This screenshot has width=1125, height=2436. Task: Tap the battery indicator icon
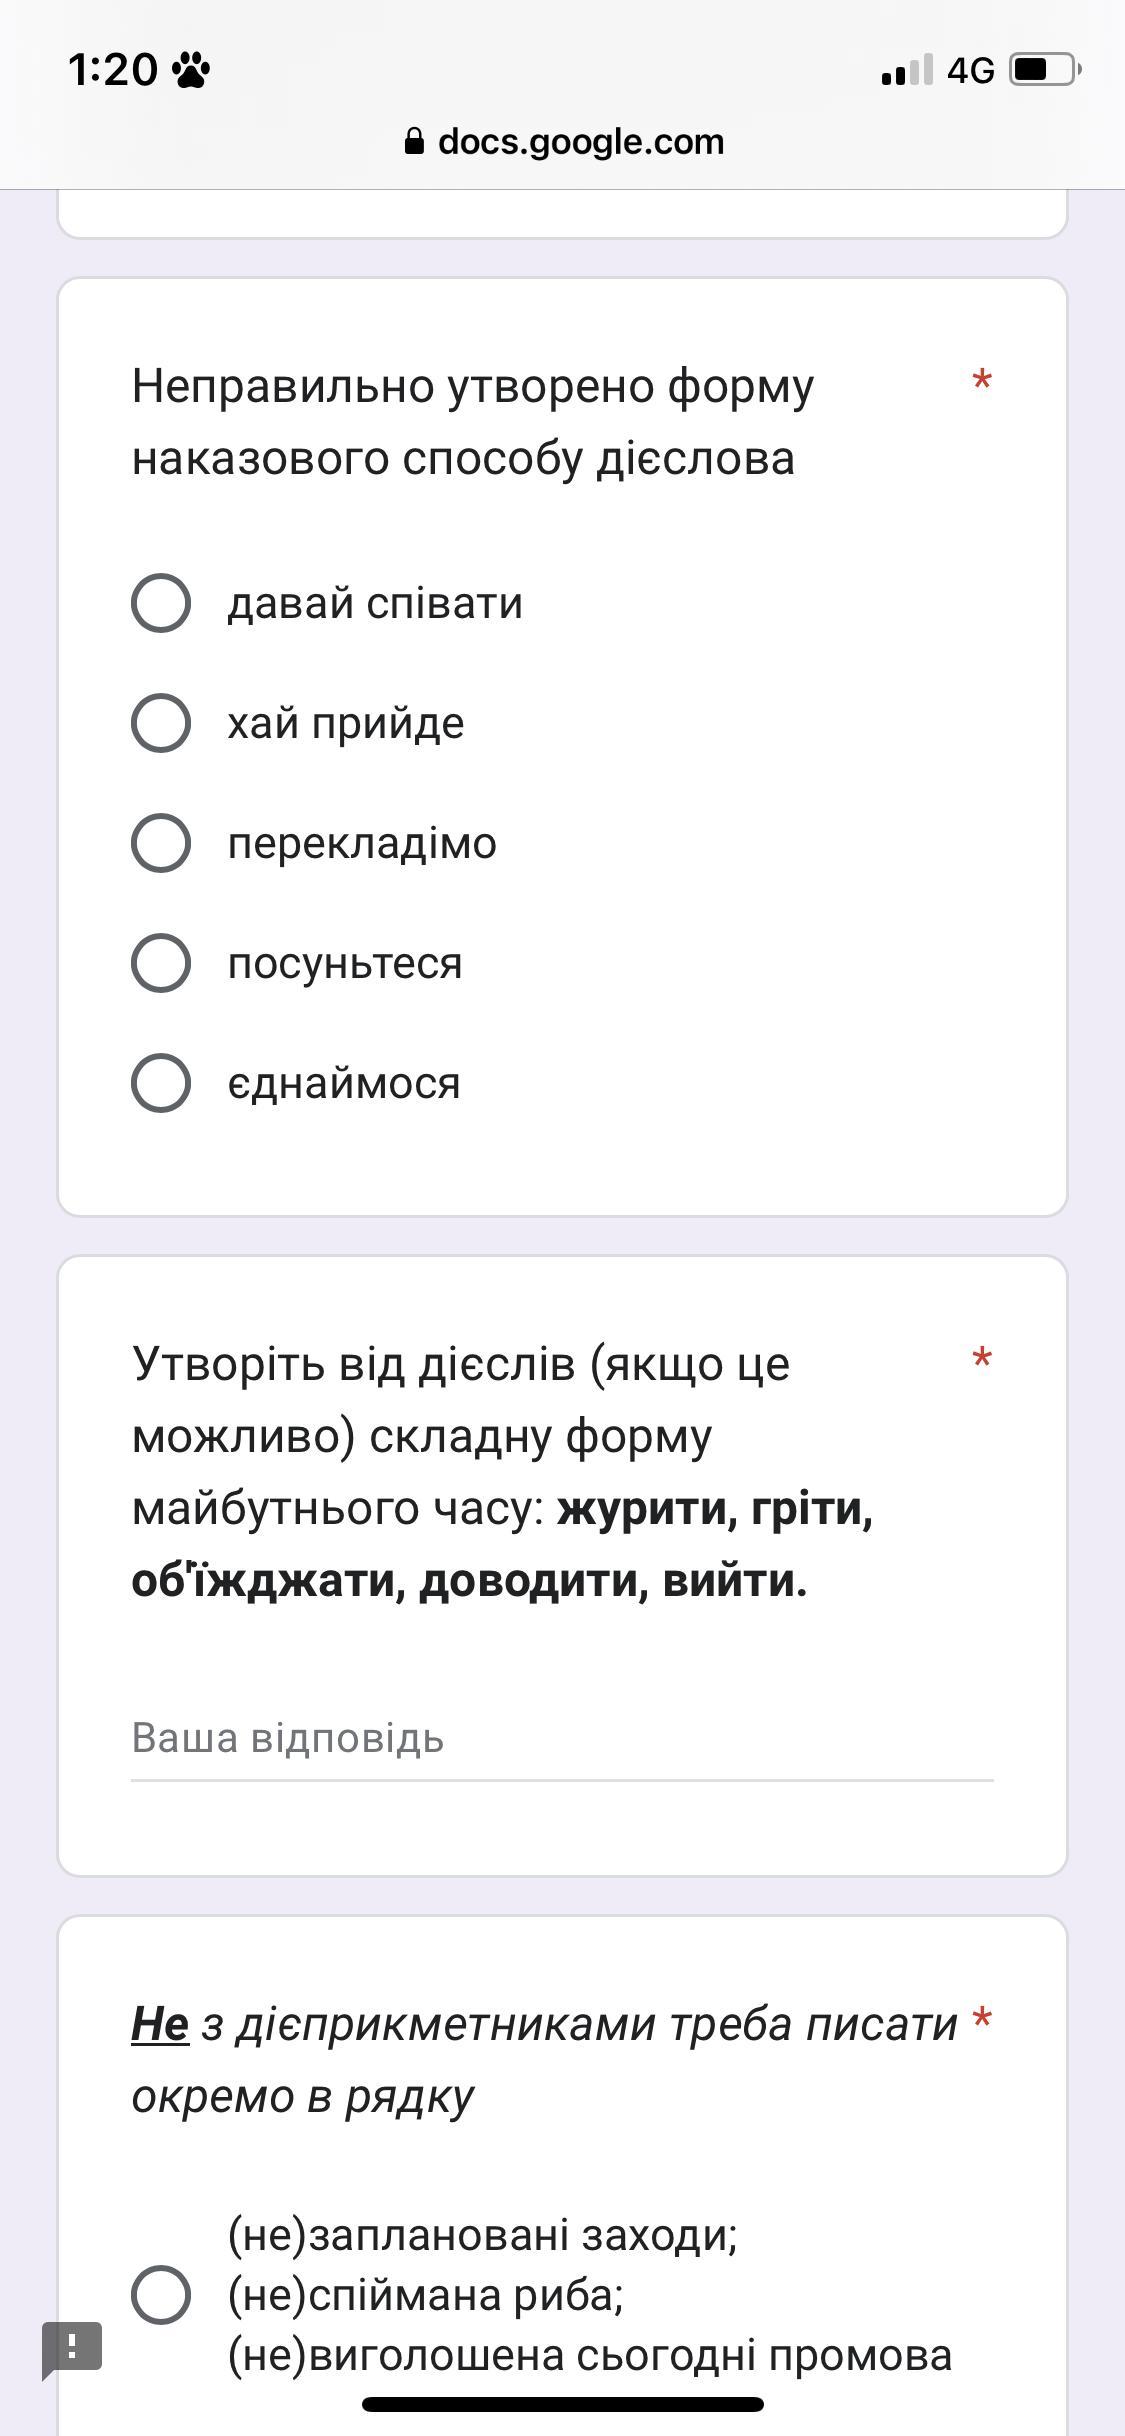(1045, 70)
